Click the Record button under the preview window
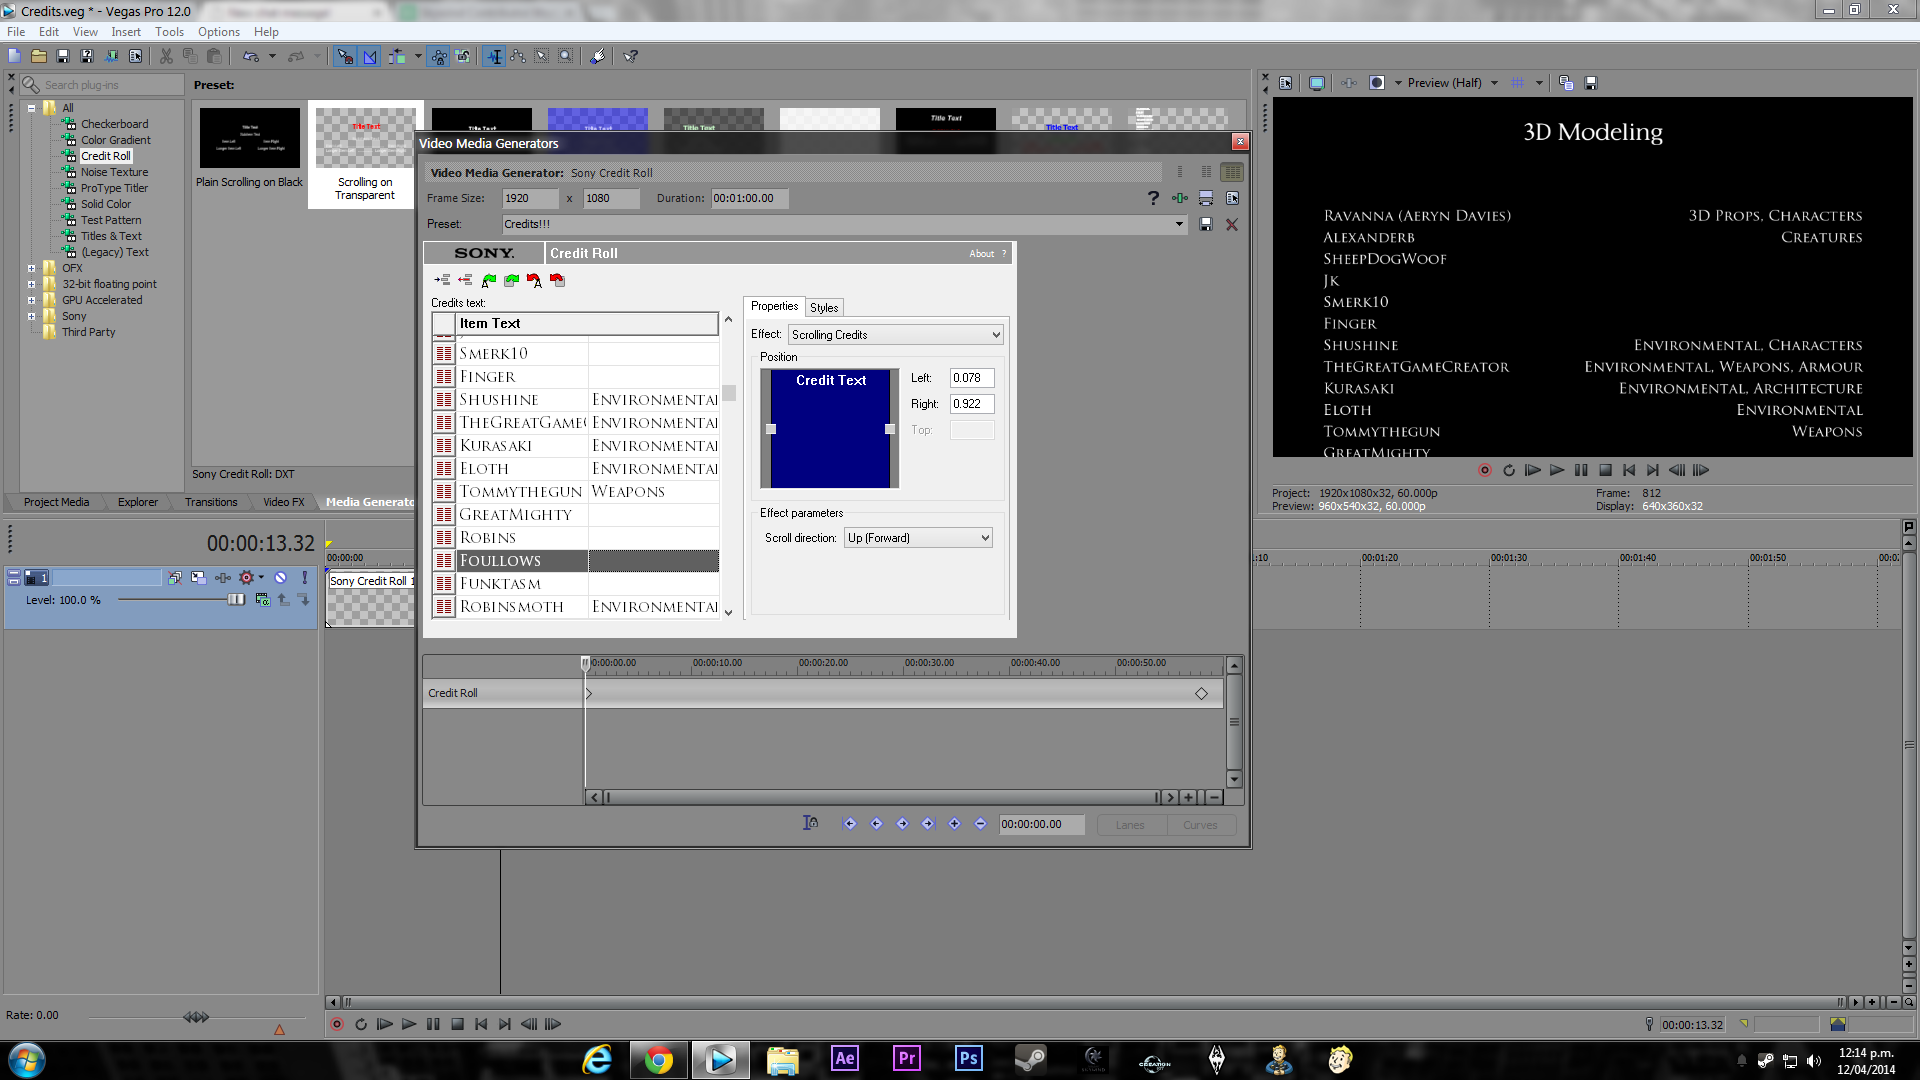The width and height of the screenshot is (1920, 1080). pyautogui.click(x=1485, y=470)
